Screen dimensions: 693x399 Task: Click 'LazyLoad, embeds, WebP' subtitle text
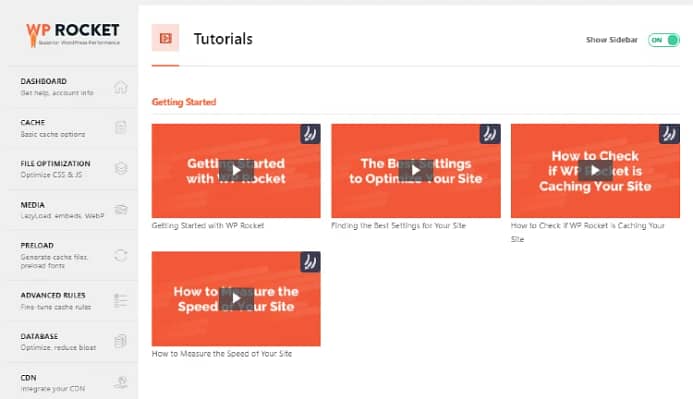pos(62,216)
